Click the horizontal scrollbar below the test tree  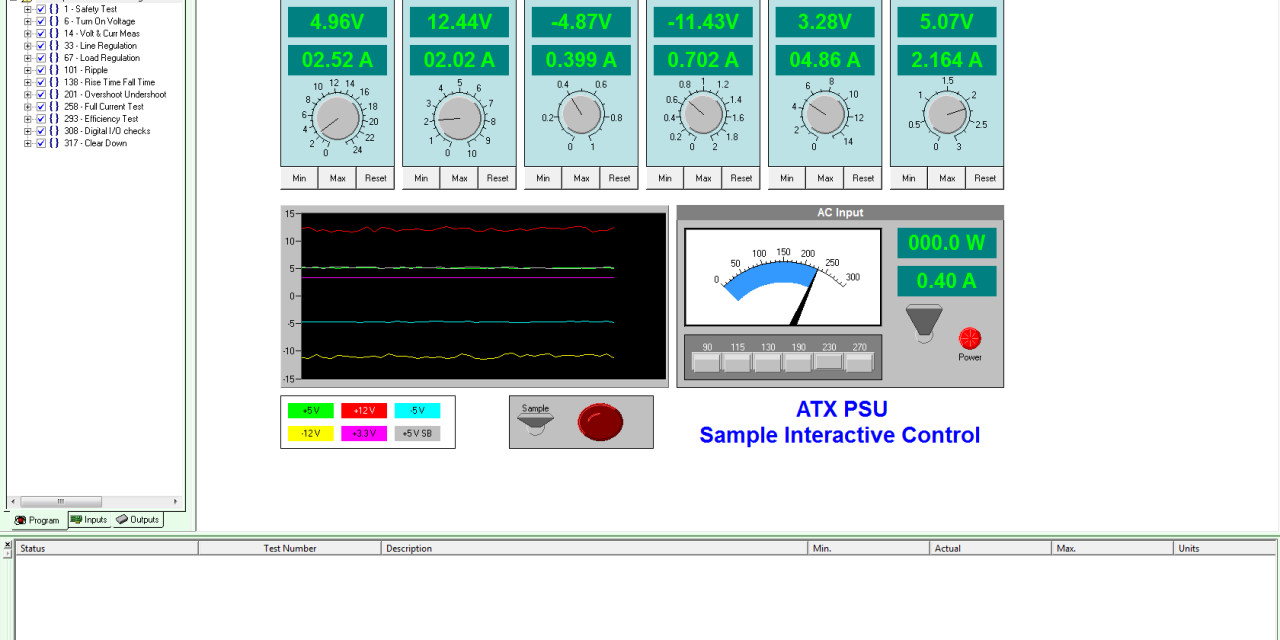pyautogui.click(x=62, y=501)
